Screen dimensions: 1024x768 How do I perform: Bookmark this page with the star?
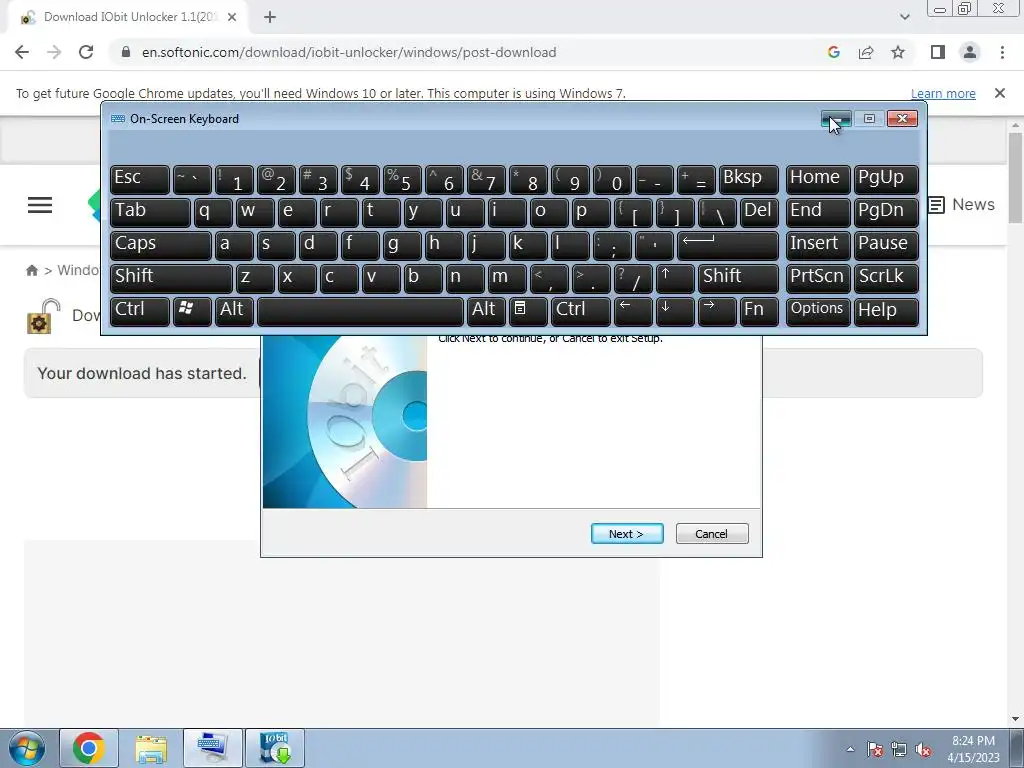click(x=898, y=52)
